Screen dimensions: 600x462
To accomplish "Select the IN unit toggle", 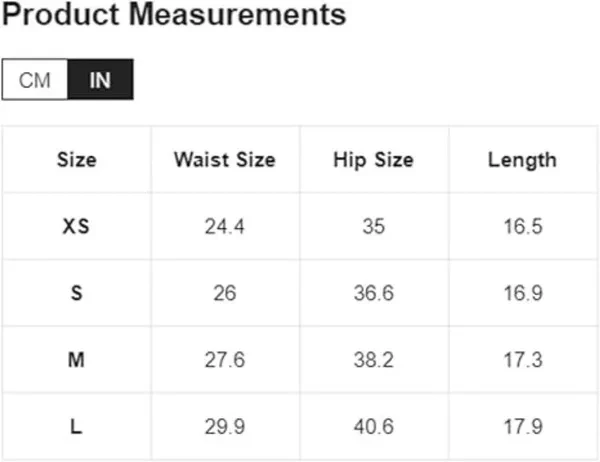I will click(x=100, y=80).
